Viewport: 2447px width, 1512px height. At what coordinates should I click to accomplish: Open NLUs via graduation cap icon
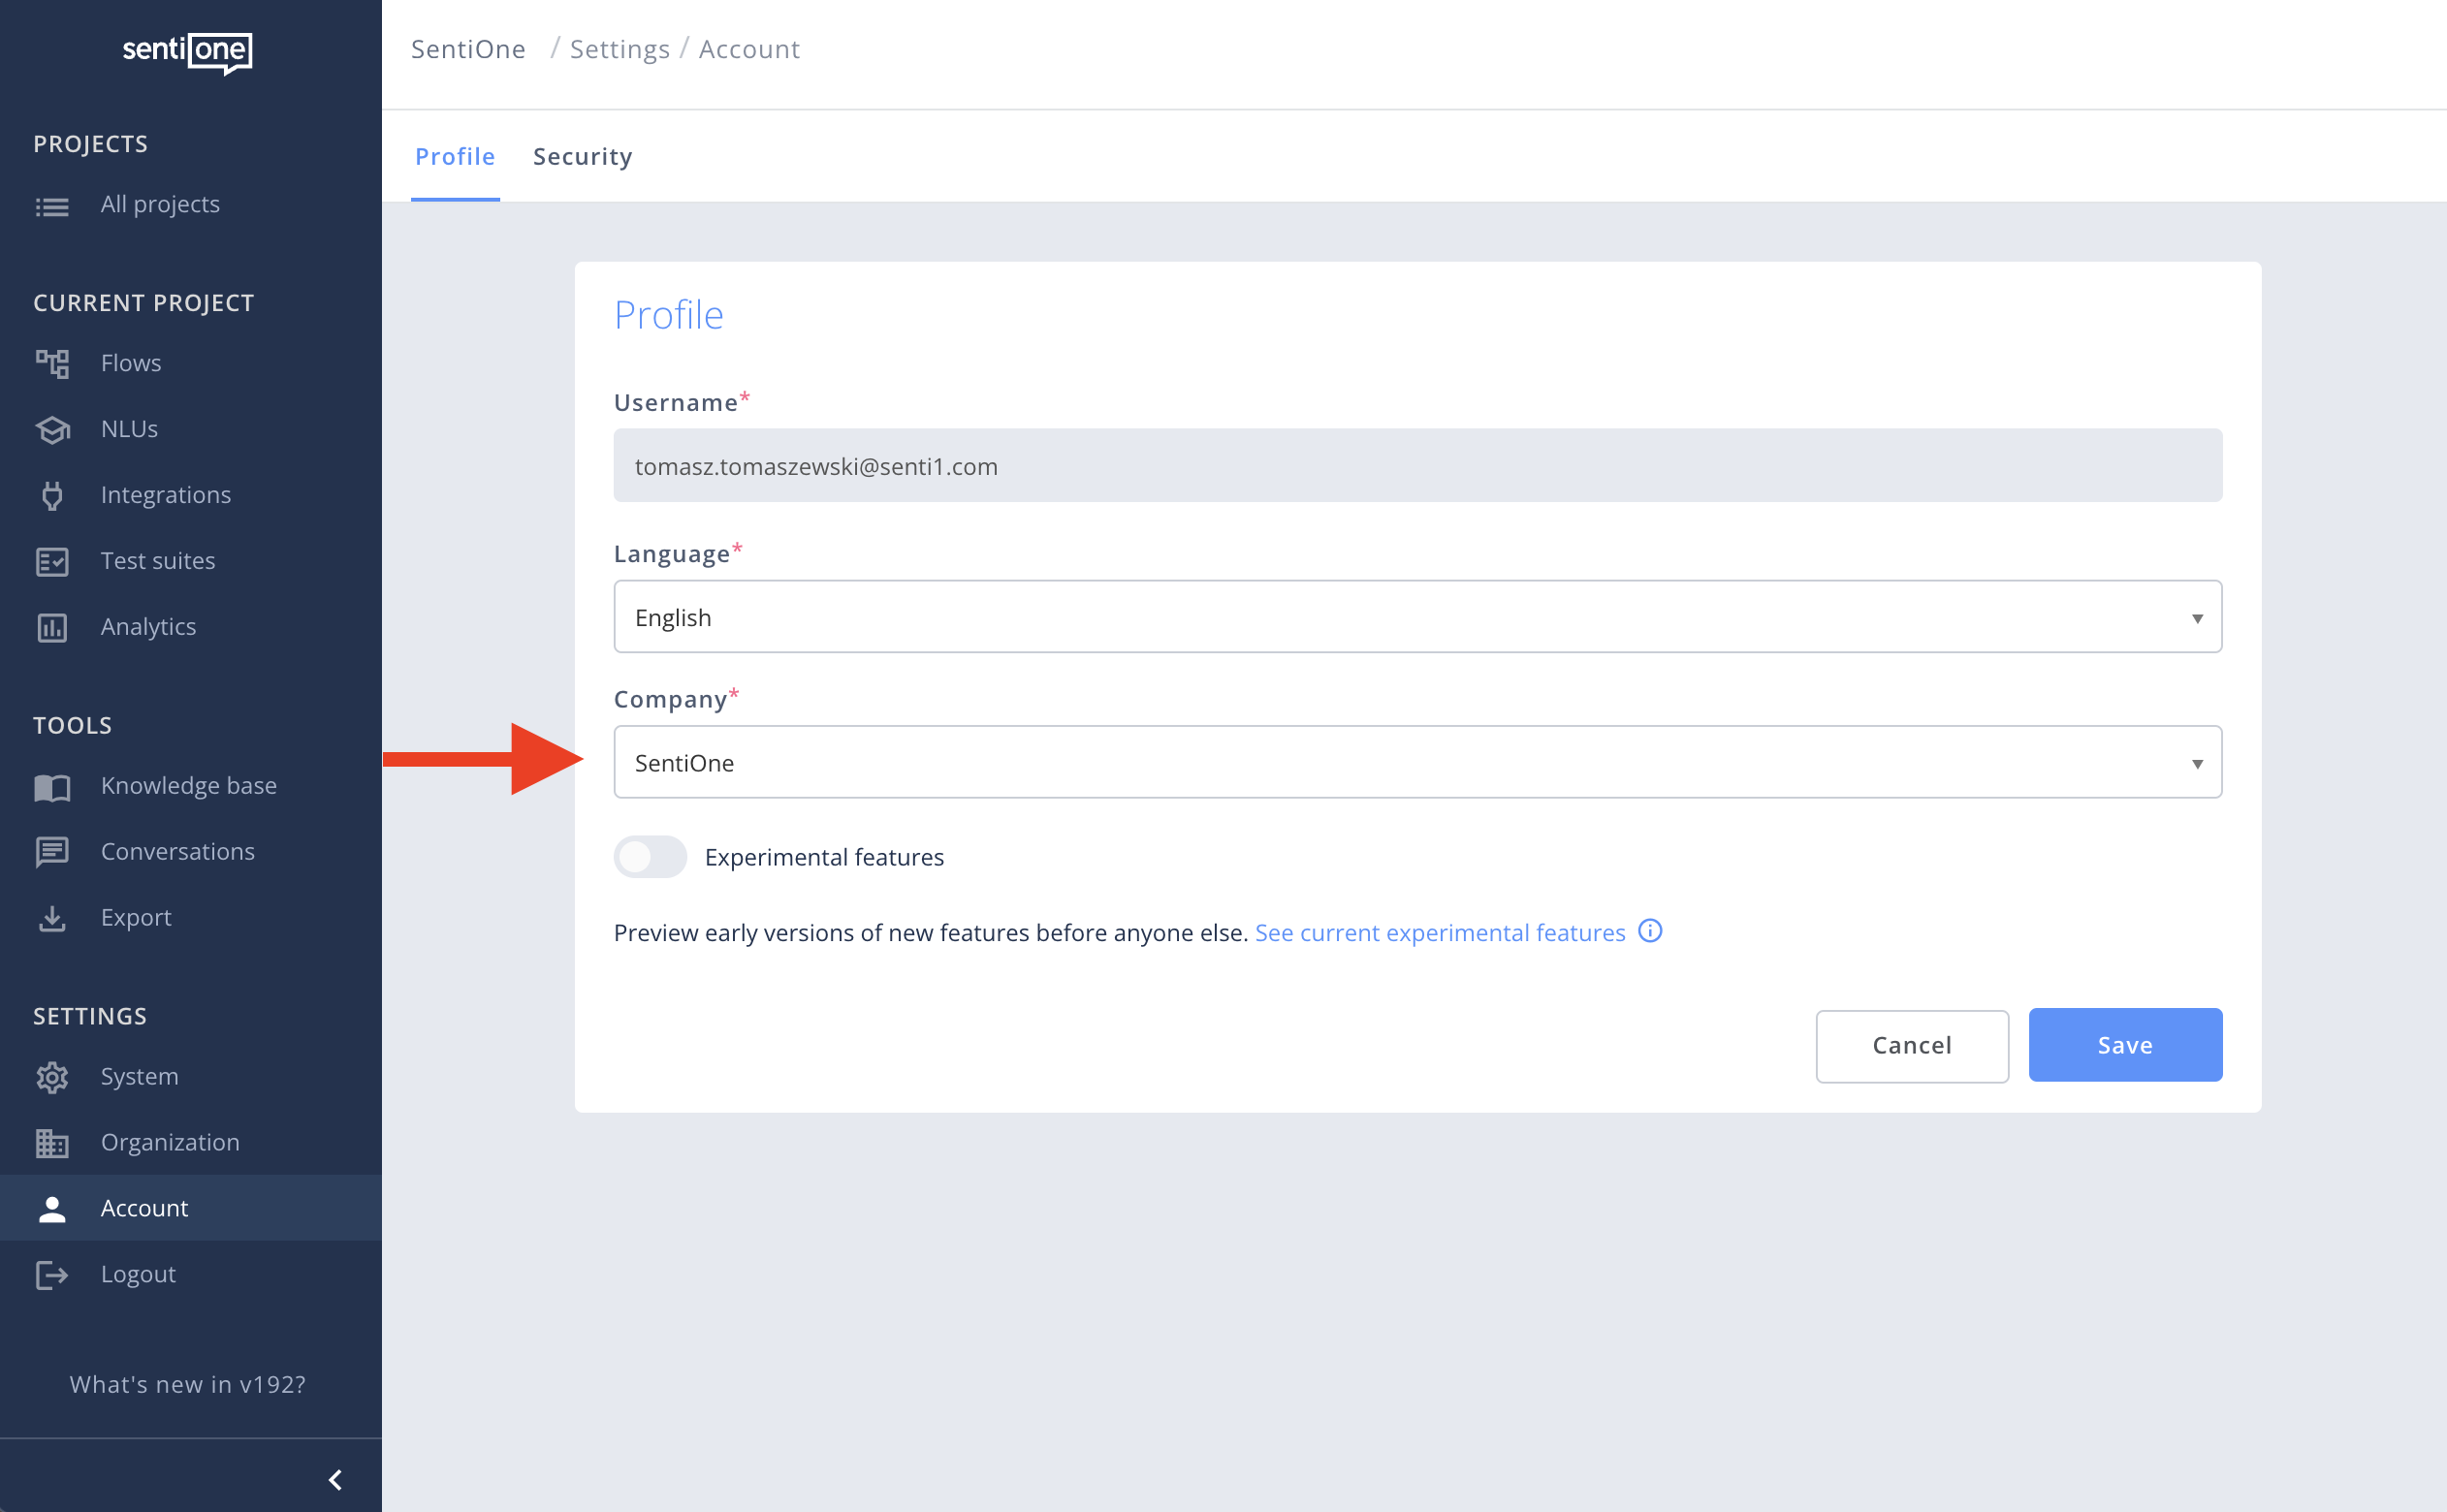click(52, 429)
